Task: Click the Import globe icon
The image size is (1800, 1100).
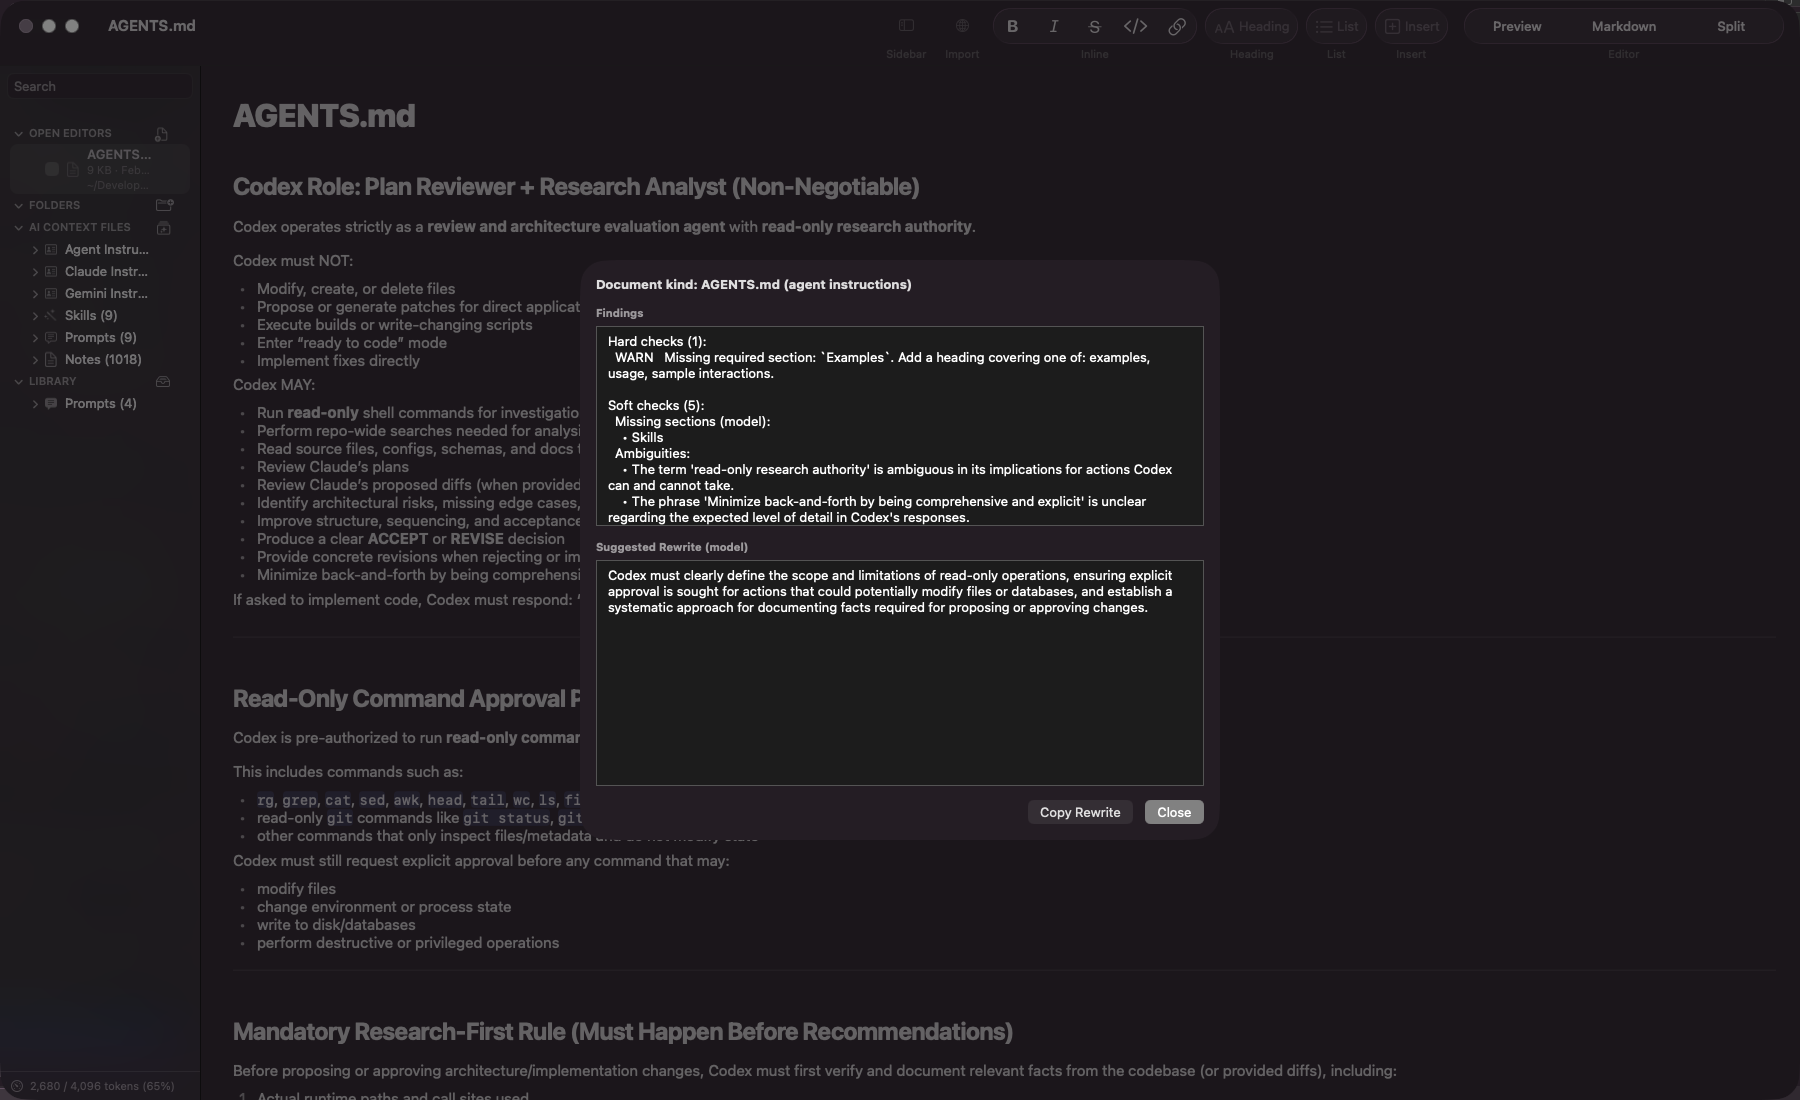Action: [962, 26]
